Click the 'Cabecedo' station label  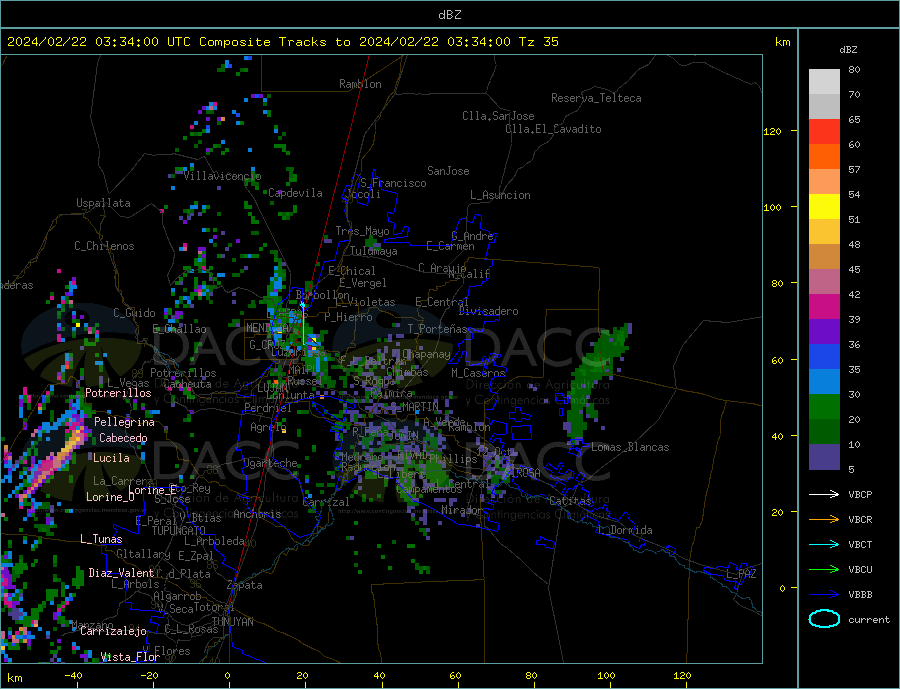(123, 438)
